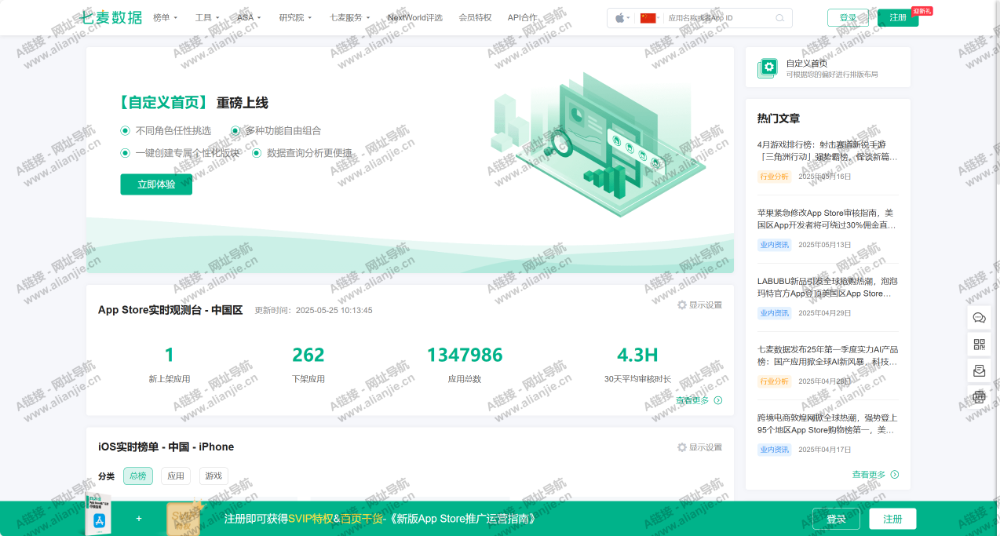
Task: Click the custom homepage banner illustration
Action: [598, 144]
